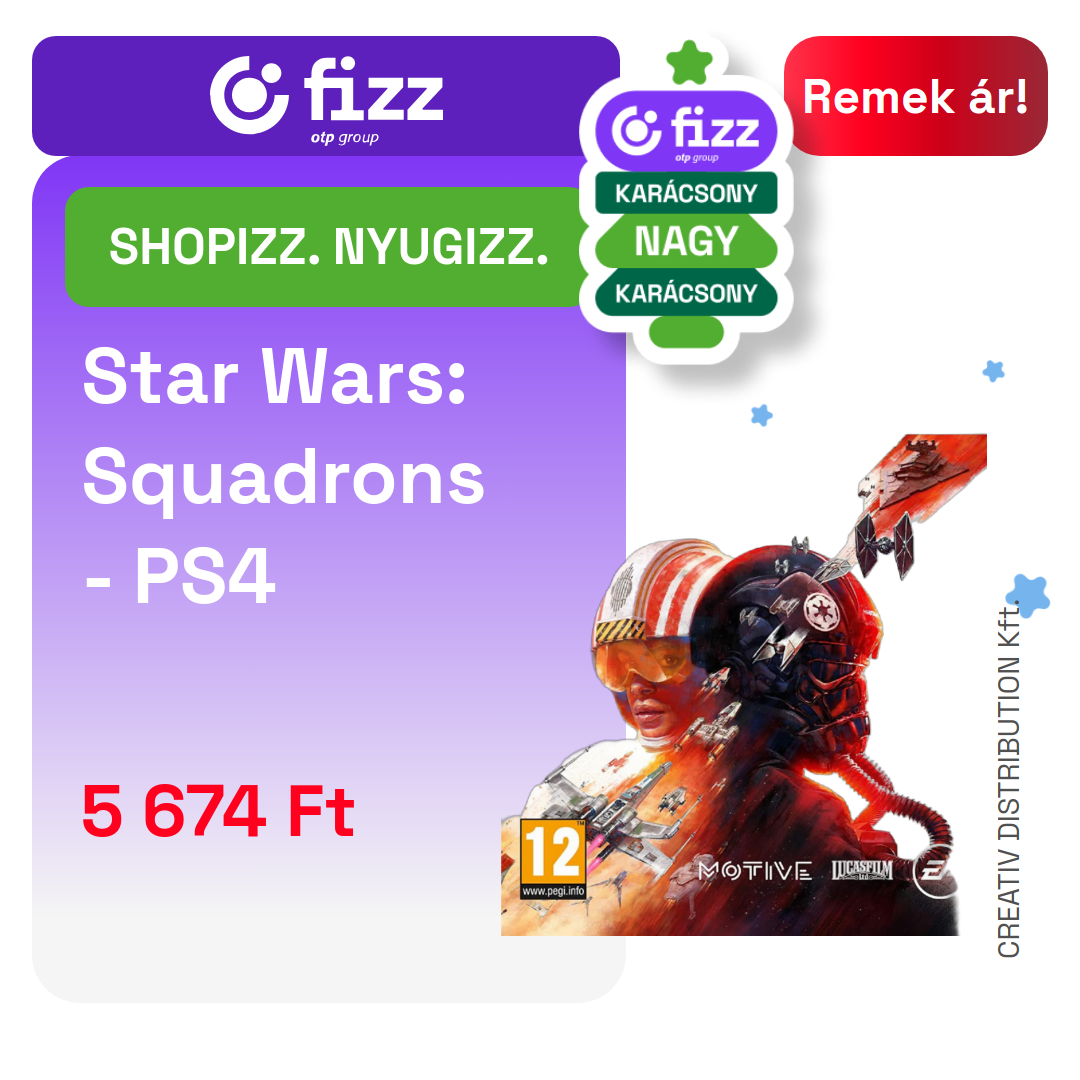The width and height of the screenshot is (1080, 1080).
Task: Click the NAGY label on tree badge
Action: pos(686,241)
